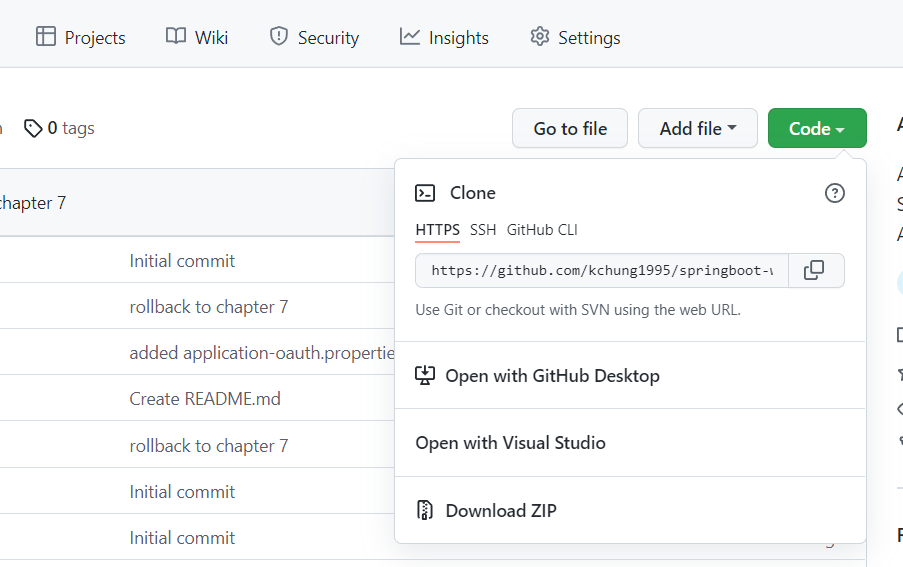Select the GitHub CLI clone tab
Viewport: 903px width, 567px height.
click(x=542, y=230)
